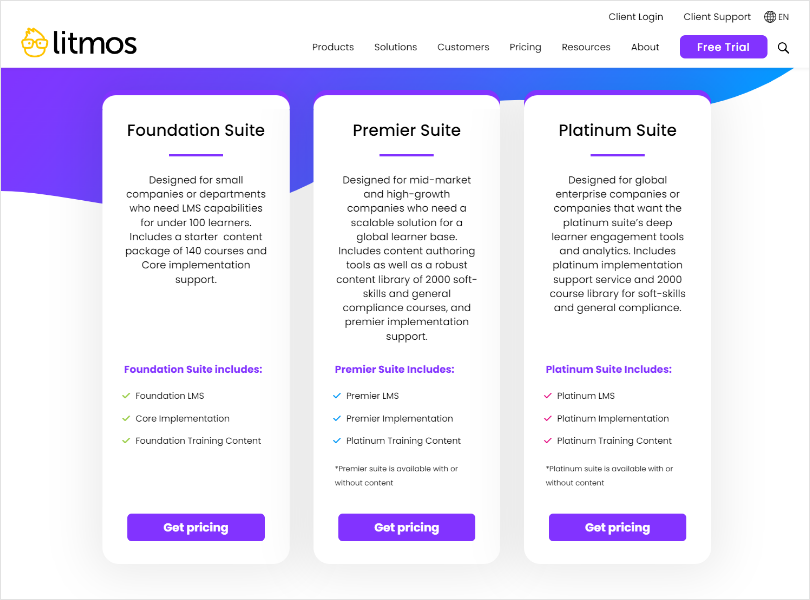Open the Resources navigation menu
Screen dimensions: 810x600
586,47
